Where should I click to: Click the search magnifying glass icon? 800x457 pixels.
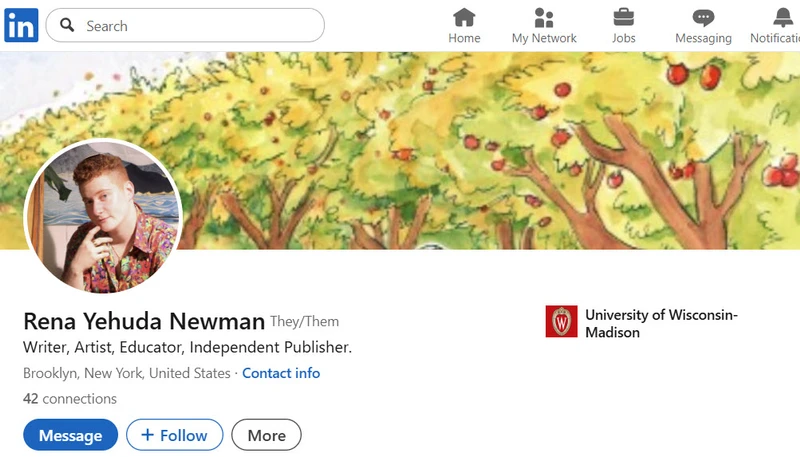pos(67,26)
